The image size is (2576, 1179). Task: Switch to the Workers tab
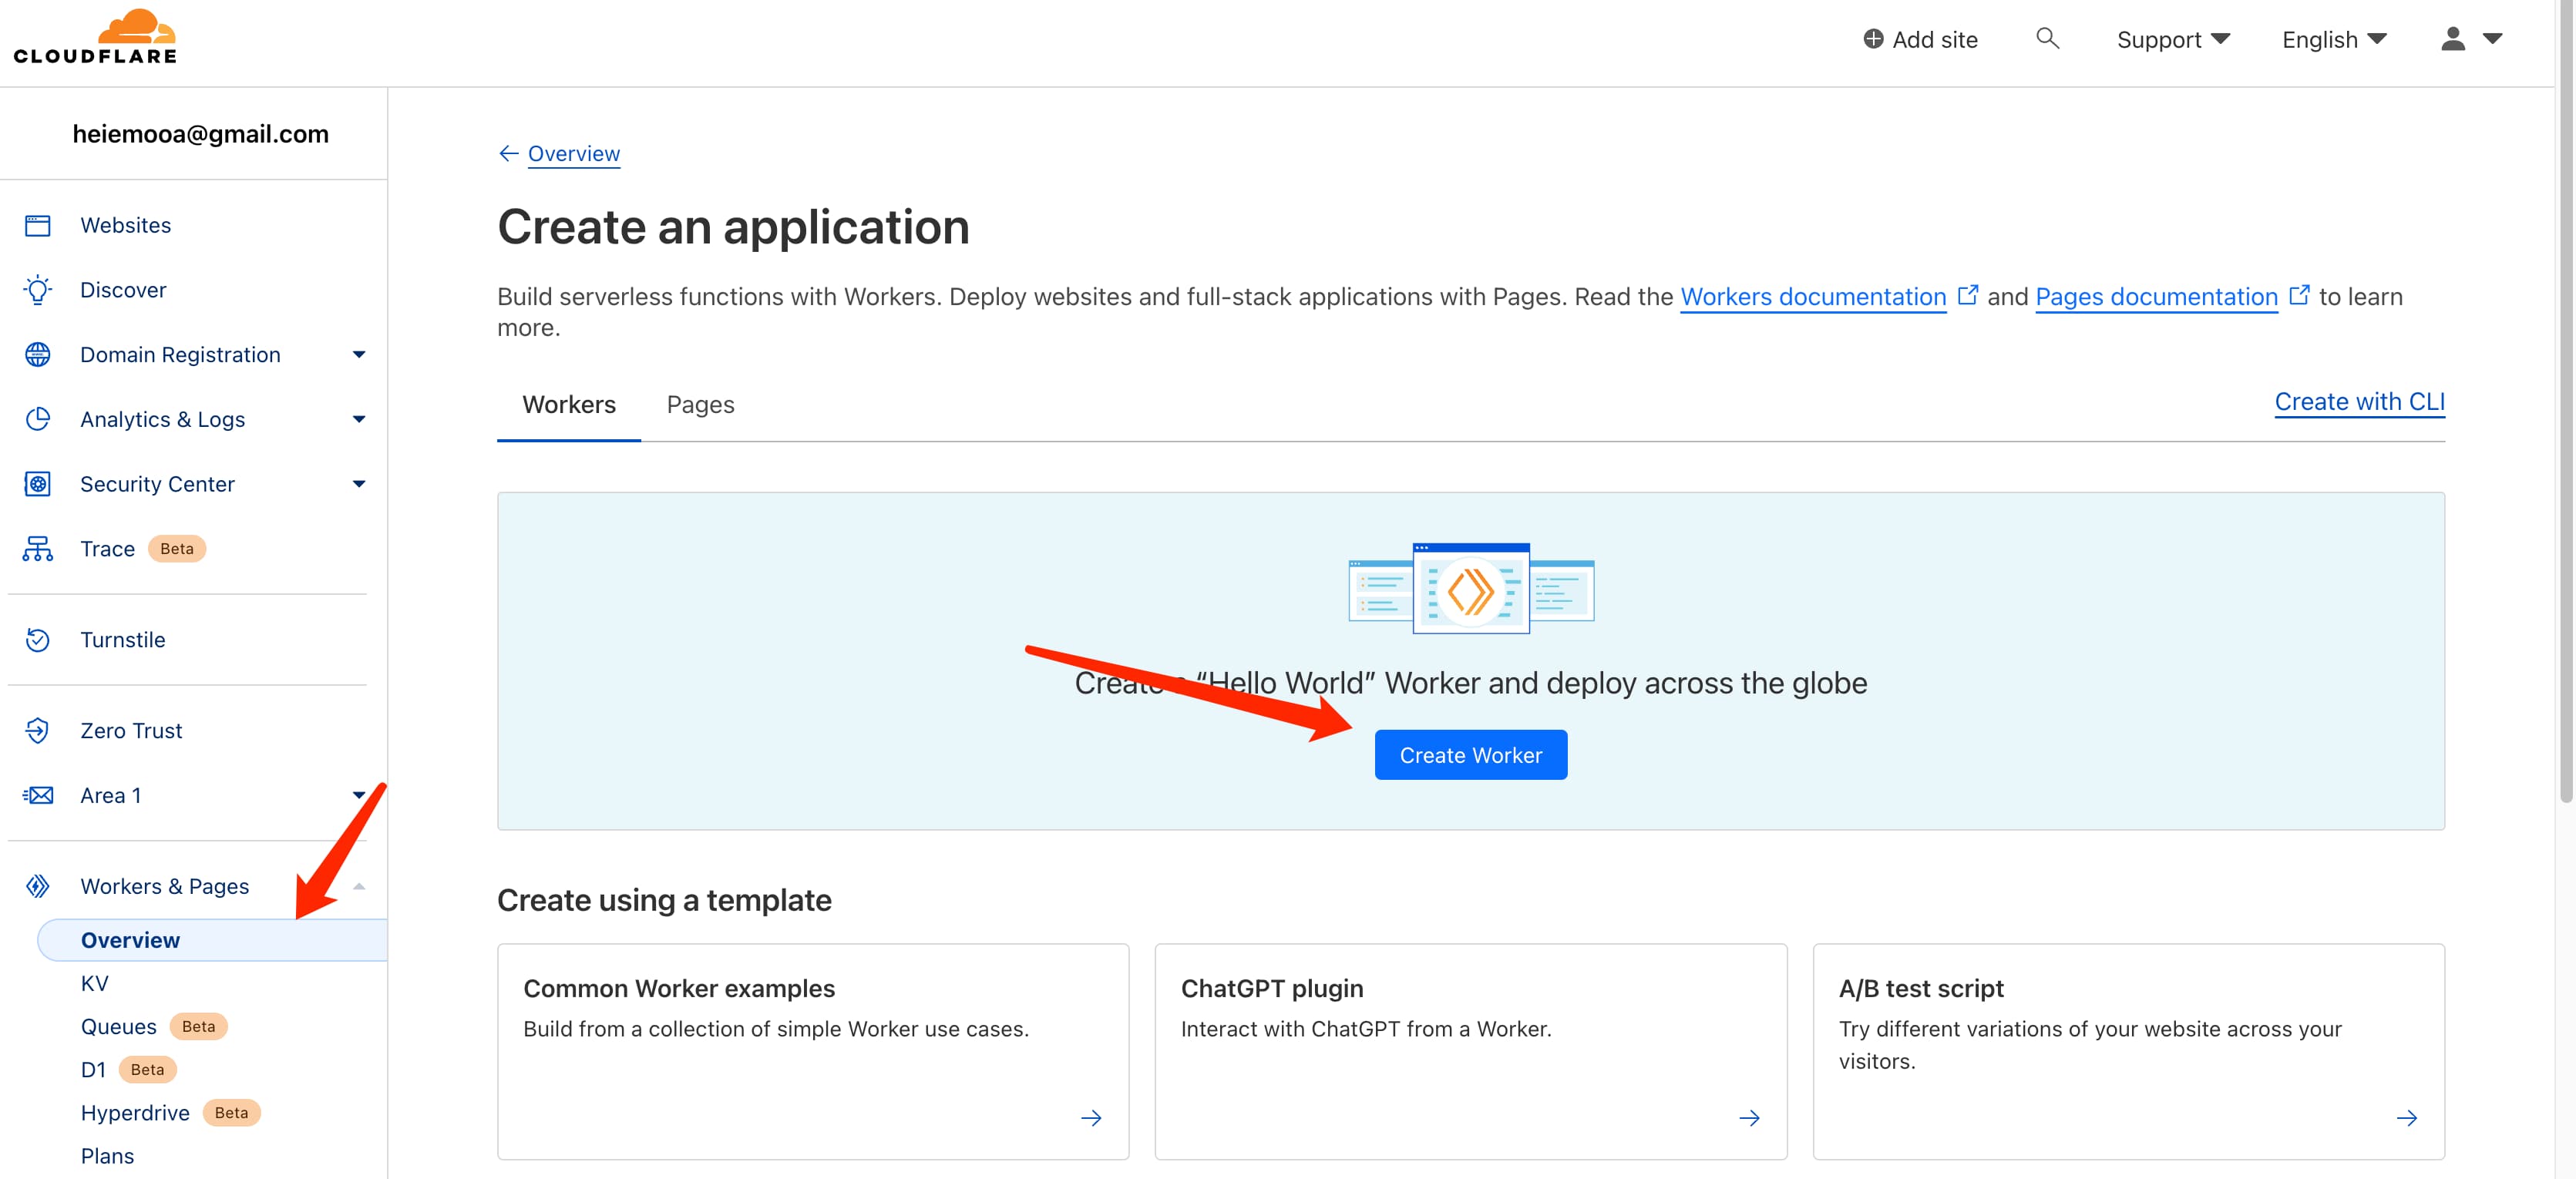[x=569, y=404]
